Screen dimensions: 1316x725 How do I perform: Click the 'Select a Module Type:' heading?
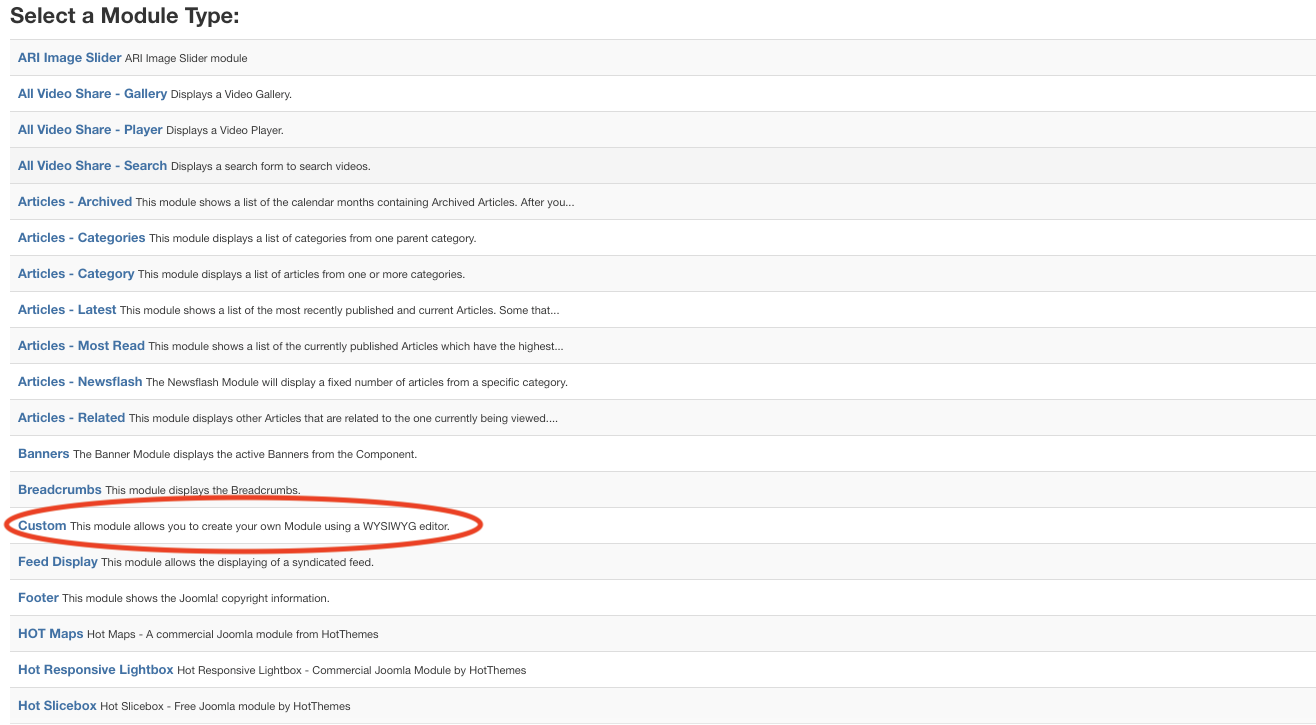[125, 17]
